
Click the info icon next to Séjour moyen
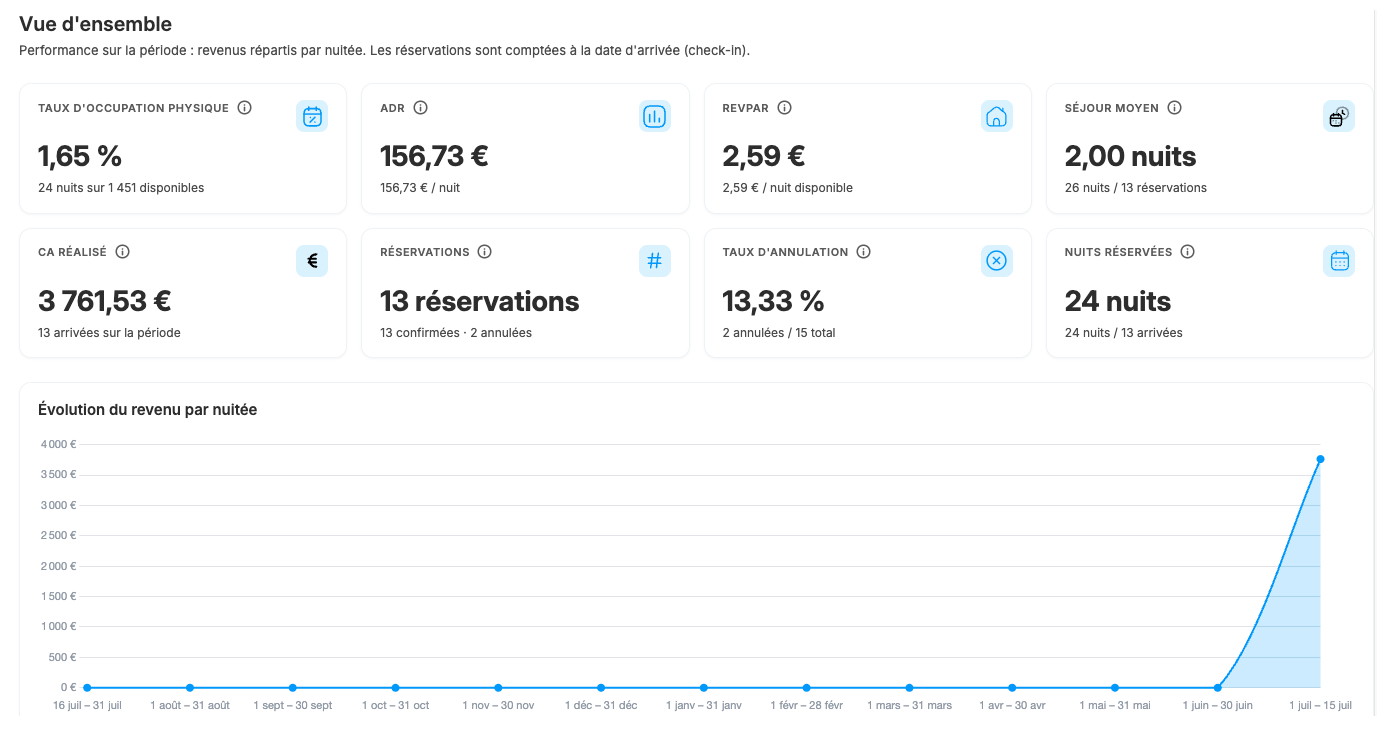pyautogui.click(x=1175, y=108)
